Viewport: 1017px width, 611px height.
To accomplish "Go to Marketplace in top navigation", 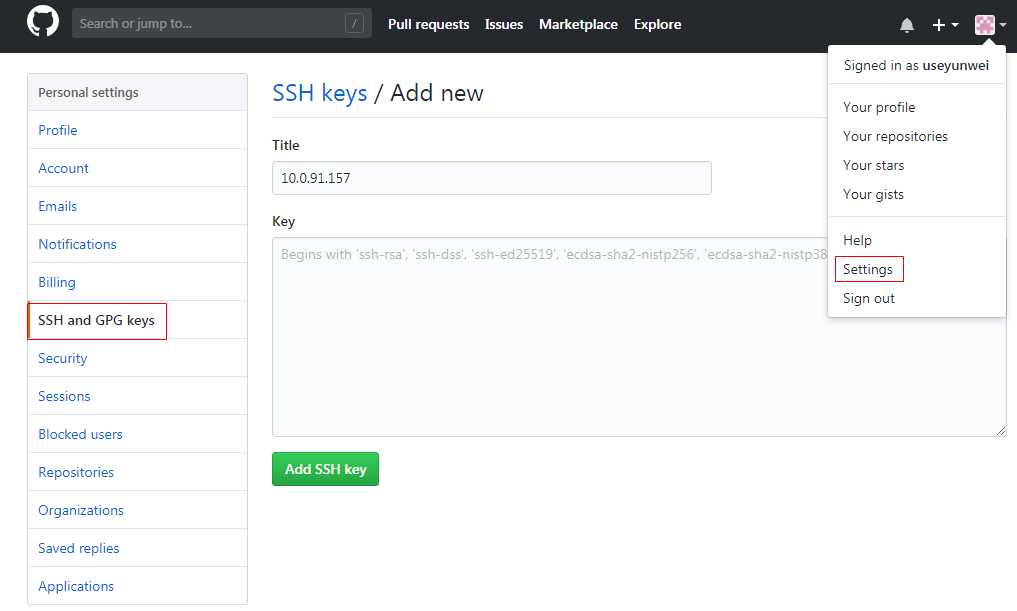I will tap(578, 25).
